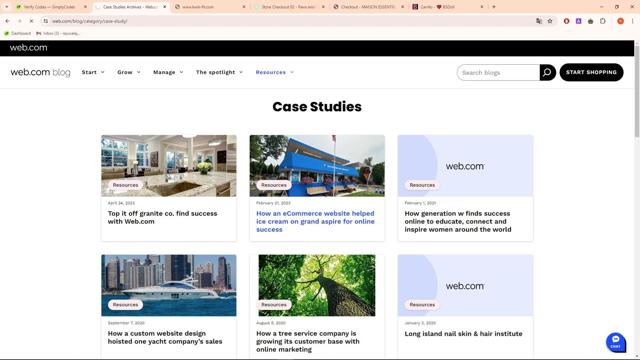Stop page loading with the X button

(31, 21)
